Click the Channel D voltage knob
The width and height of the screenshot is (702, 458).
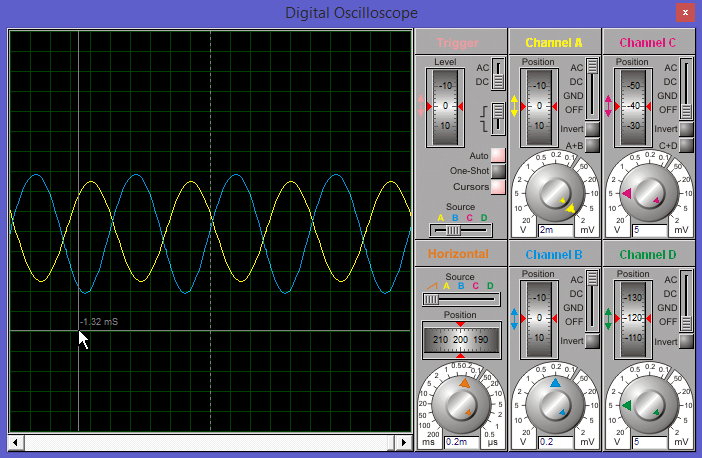tap(649, 405)
